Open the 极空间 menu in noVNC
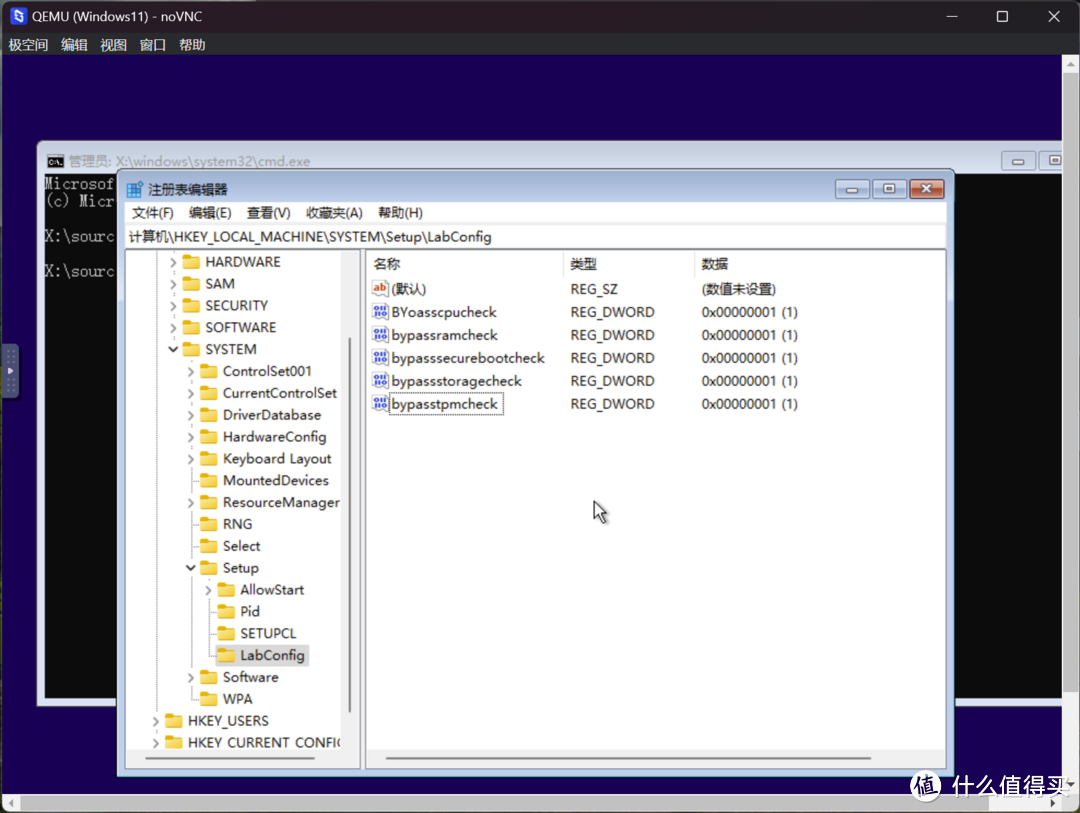 point(28,45)
